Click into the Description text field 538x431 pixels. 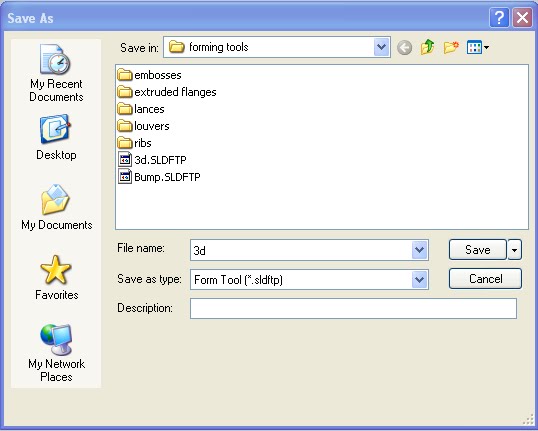coord(353,308)
